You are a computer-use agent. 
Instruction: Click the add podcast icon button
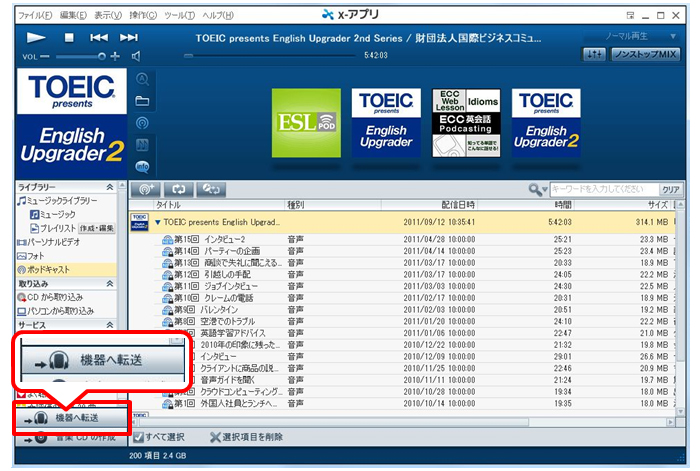[145, 188]
